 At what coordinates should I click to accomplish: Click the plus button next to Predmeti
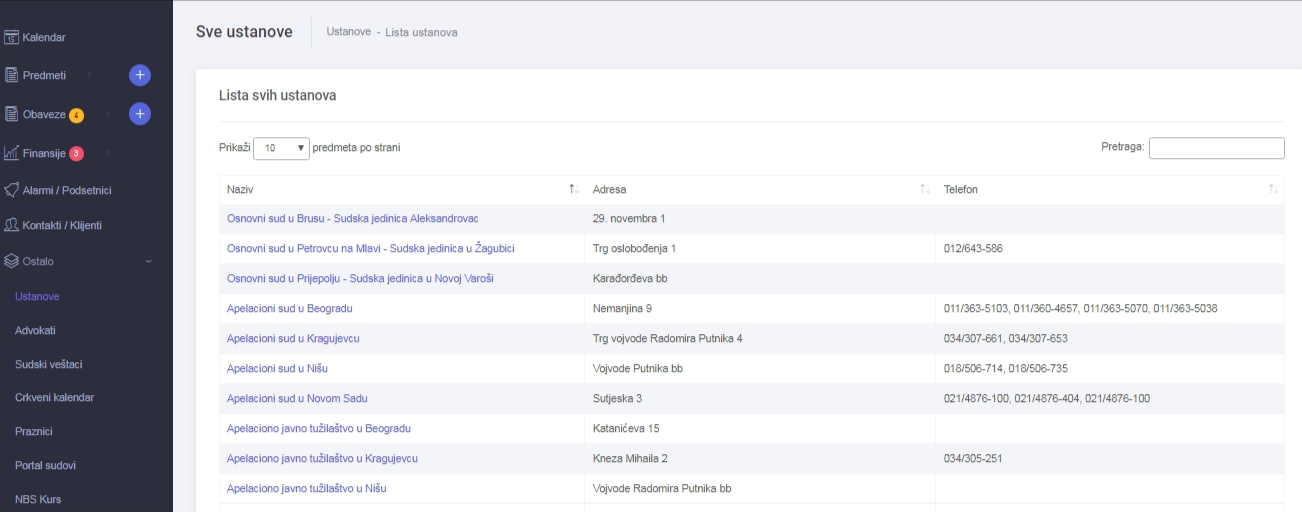[140, 75]
